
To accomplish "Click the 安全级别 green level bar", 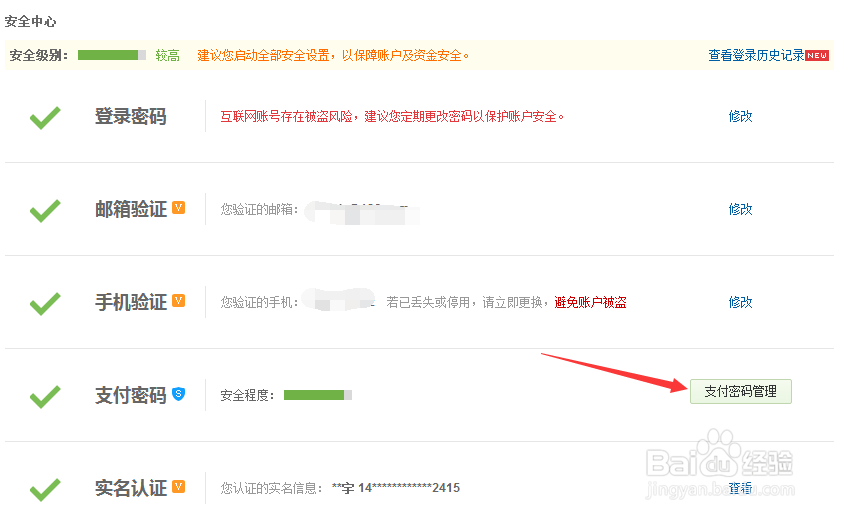I will point(111,55).
